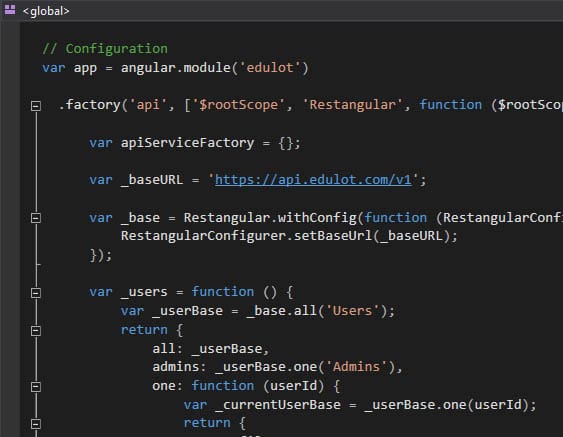Open the https://api.edulot.com/v1 link
Image resolution: width=563 pixels, height=437 pixels.
point(313,180)
